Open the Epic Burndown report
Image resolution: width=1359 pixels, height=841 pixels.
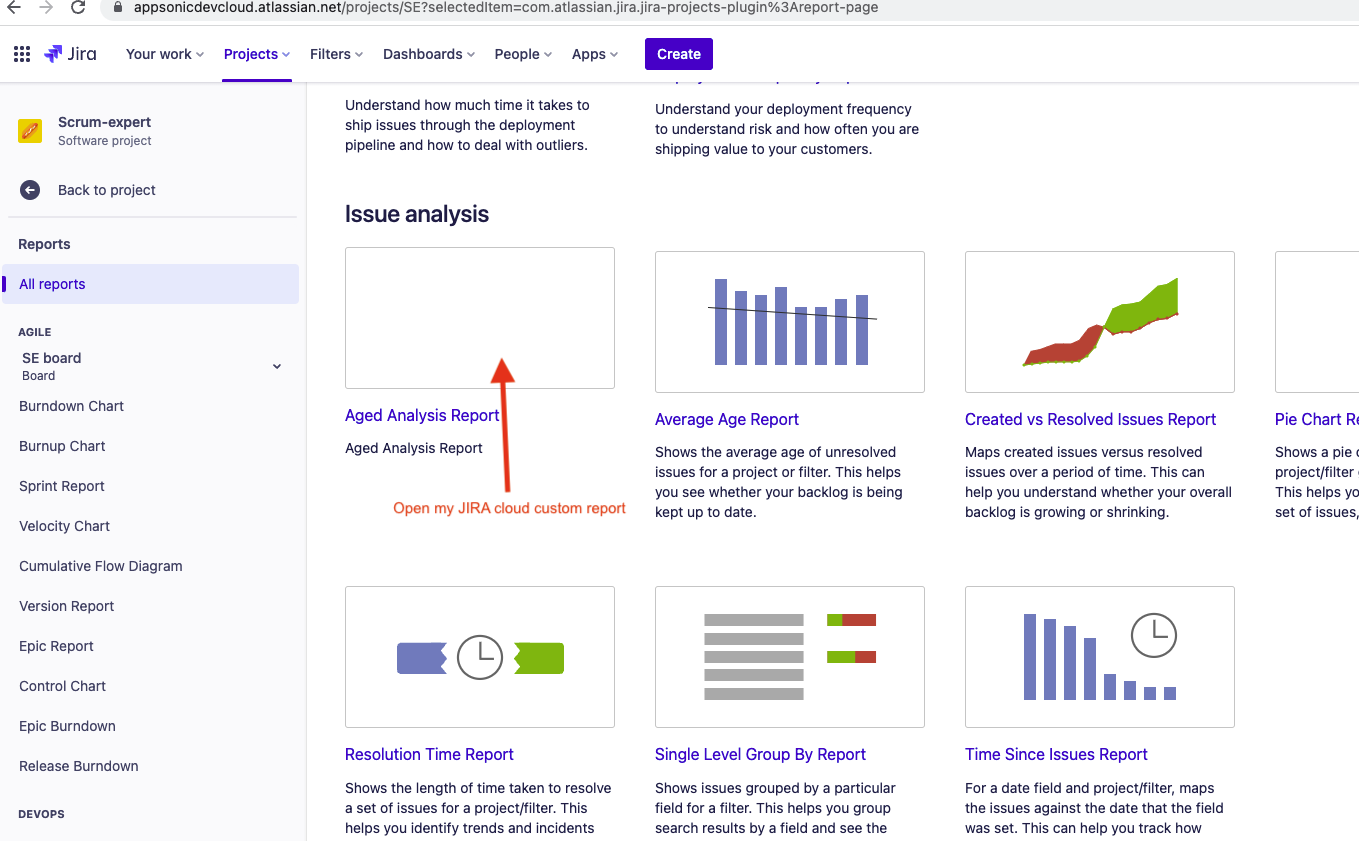click(x=67, y=726)
